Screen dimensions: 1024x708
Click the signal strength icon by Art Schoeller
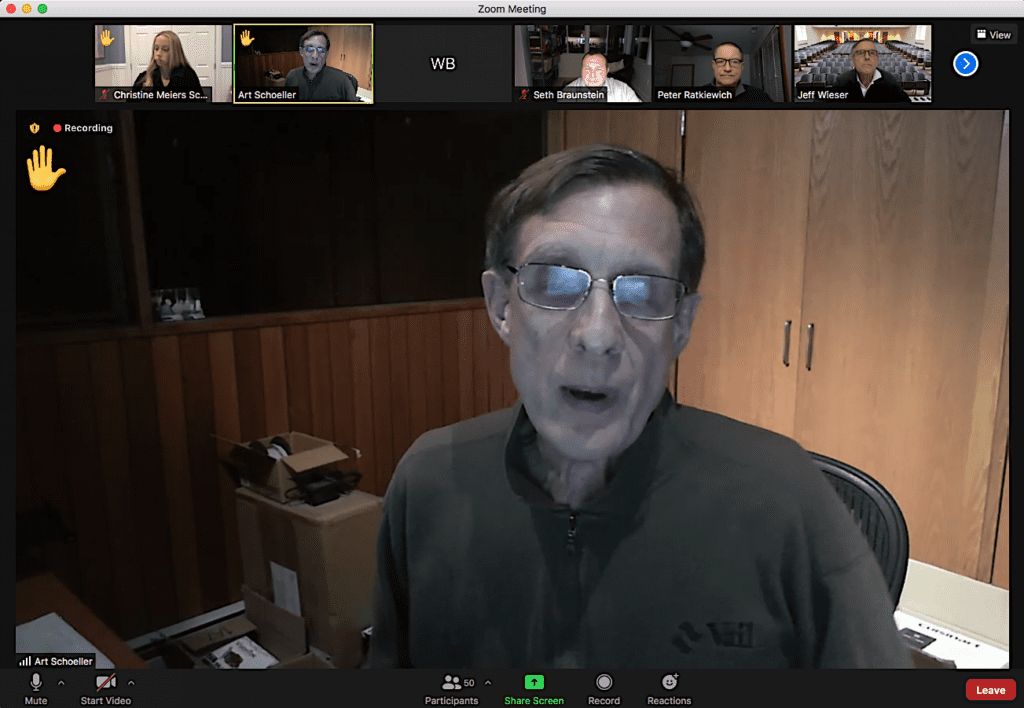pyautogui.click(x=25, y=661)
